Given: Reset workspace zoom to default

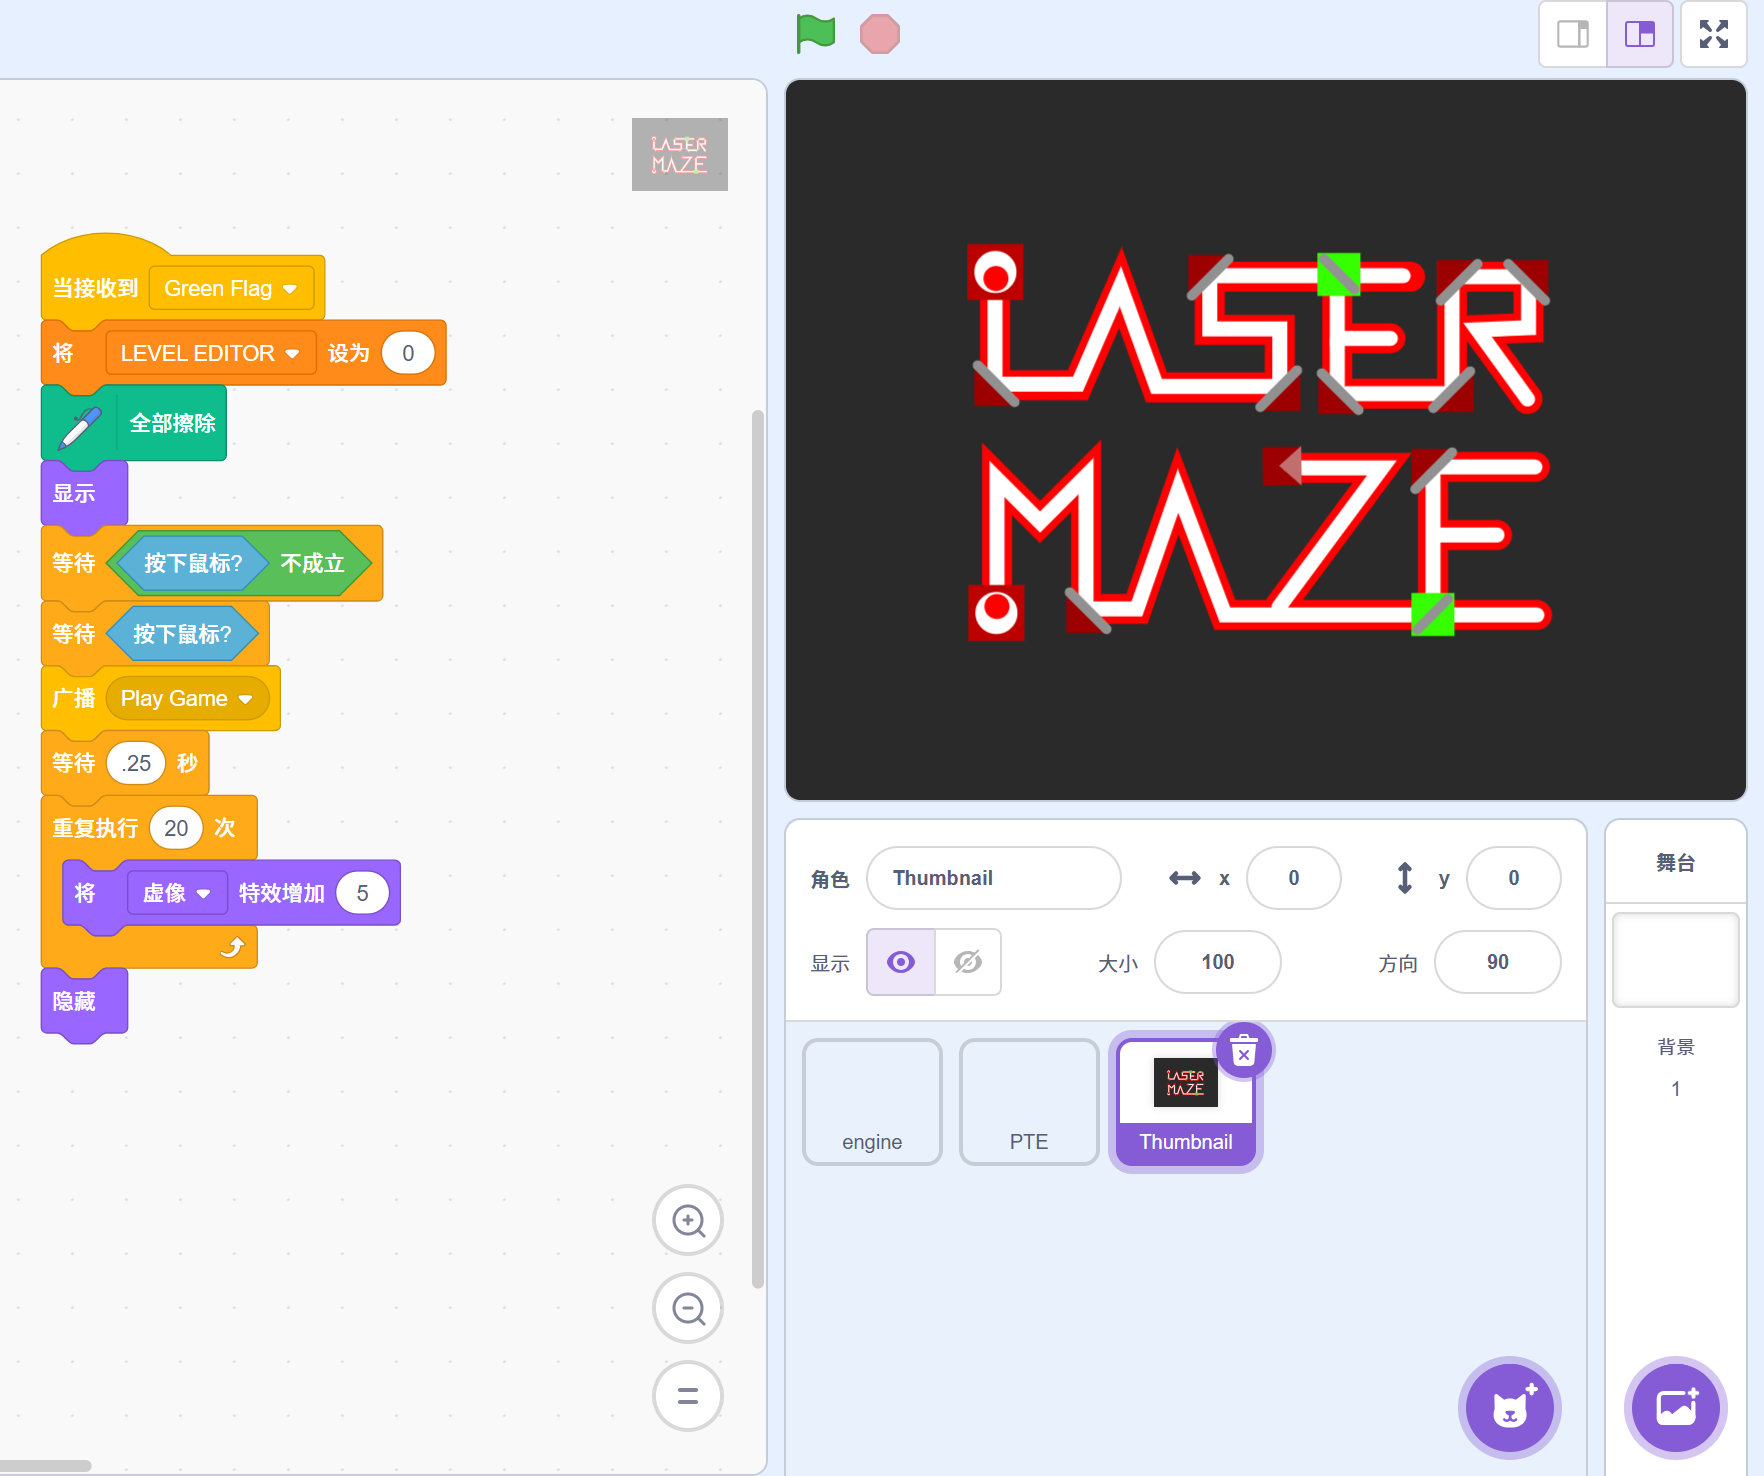Looking at the screenshot, I should tap(688, 1396).
